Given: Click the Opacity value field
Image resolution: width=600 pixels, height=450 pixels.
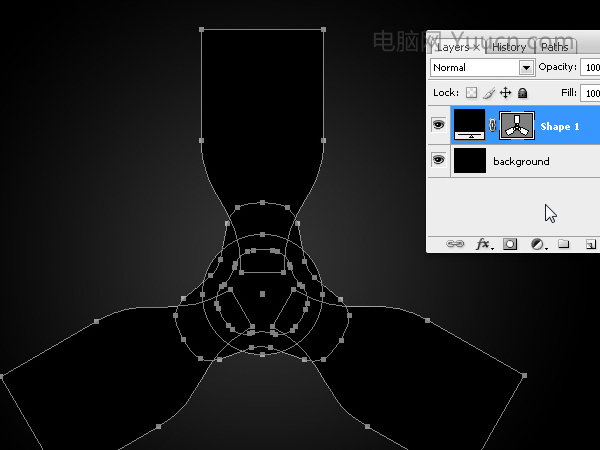Looking at the screenshot, I should tap(590, 67).
